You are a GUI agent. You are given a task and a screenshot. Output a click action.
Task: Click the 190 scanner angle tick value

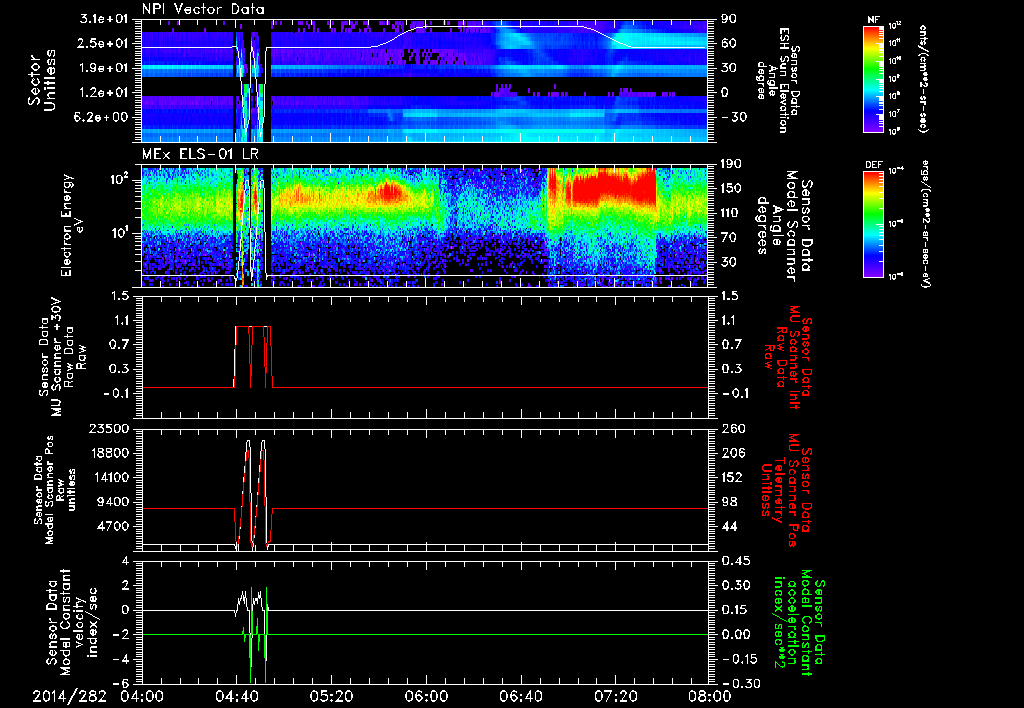pyautogui.click(x=731, y=163)
